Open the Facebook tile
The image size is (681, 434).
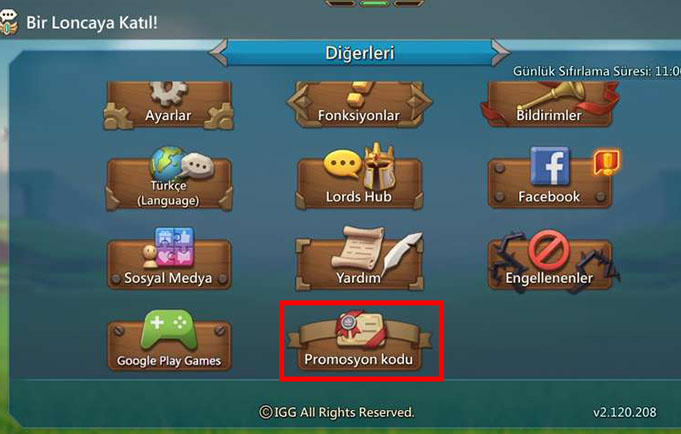(550, 178)
